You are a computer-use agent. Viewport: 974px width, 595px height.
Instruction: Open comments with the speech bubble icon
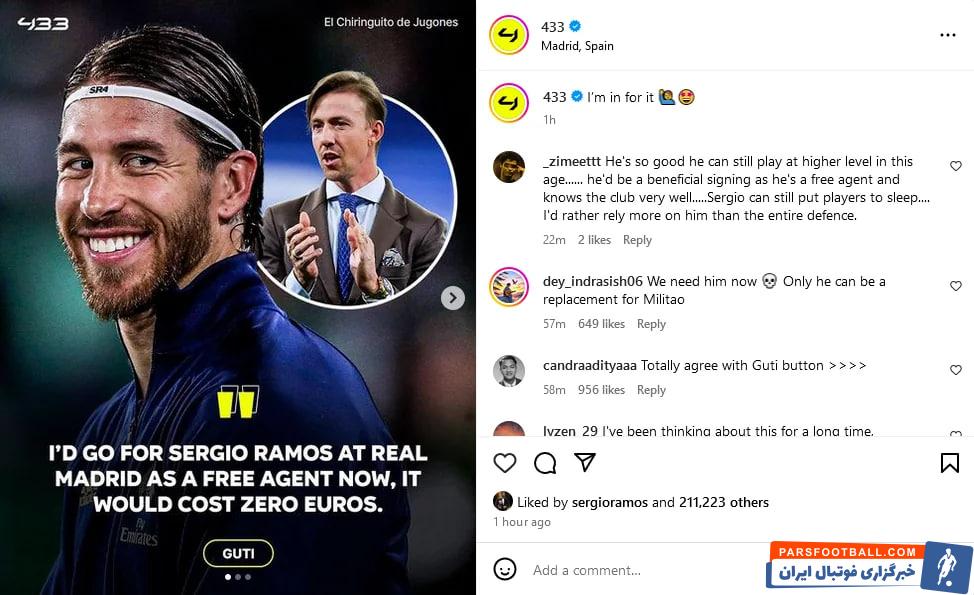[x=545, y=463]
